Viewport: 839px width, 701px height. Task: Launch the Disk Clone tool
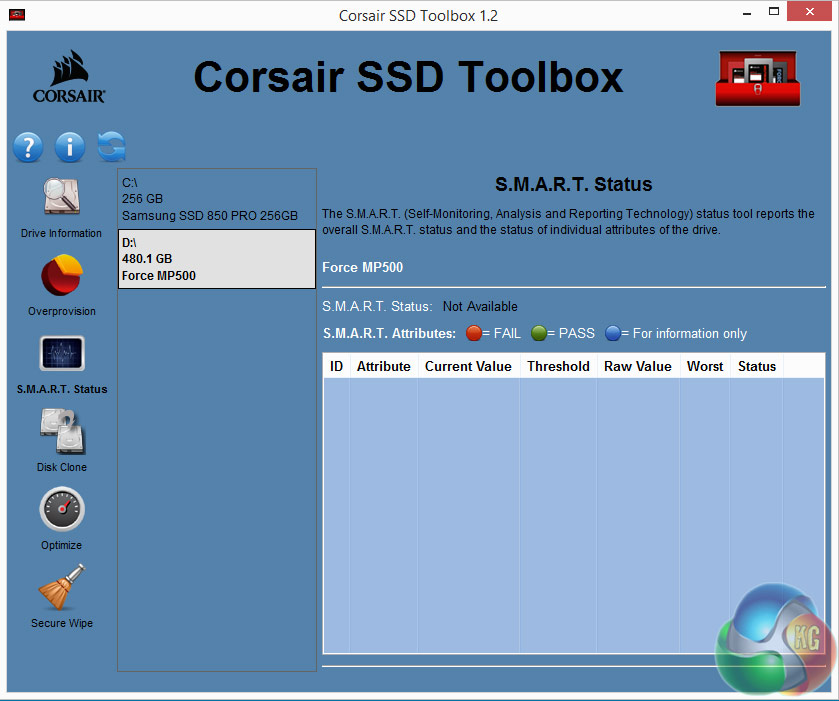click(x=61, y=433)
